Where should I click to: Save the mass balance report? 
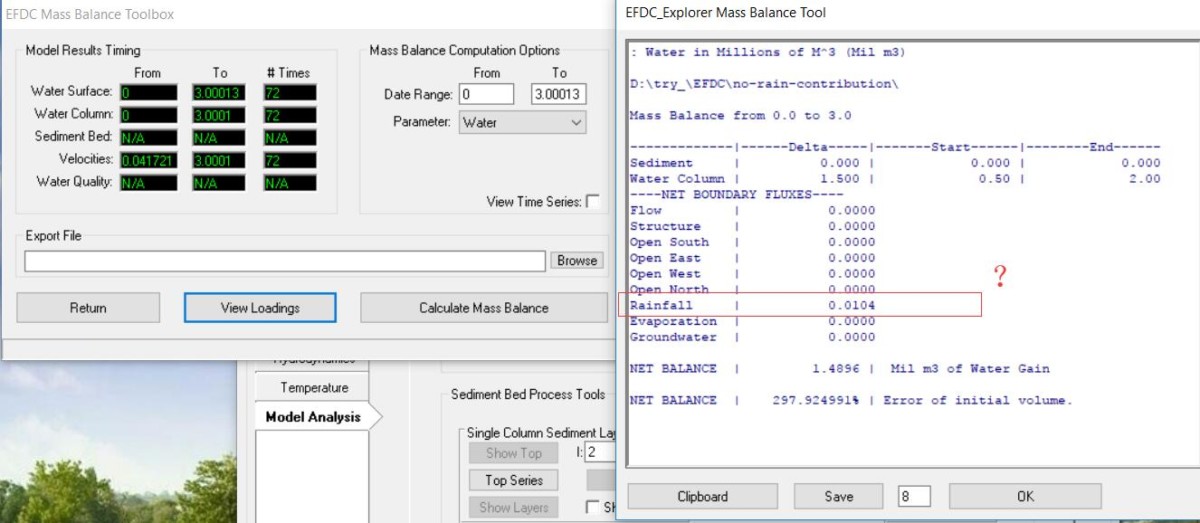[839, 496]
